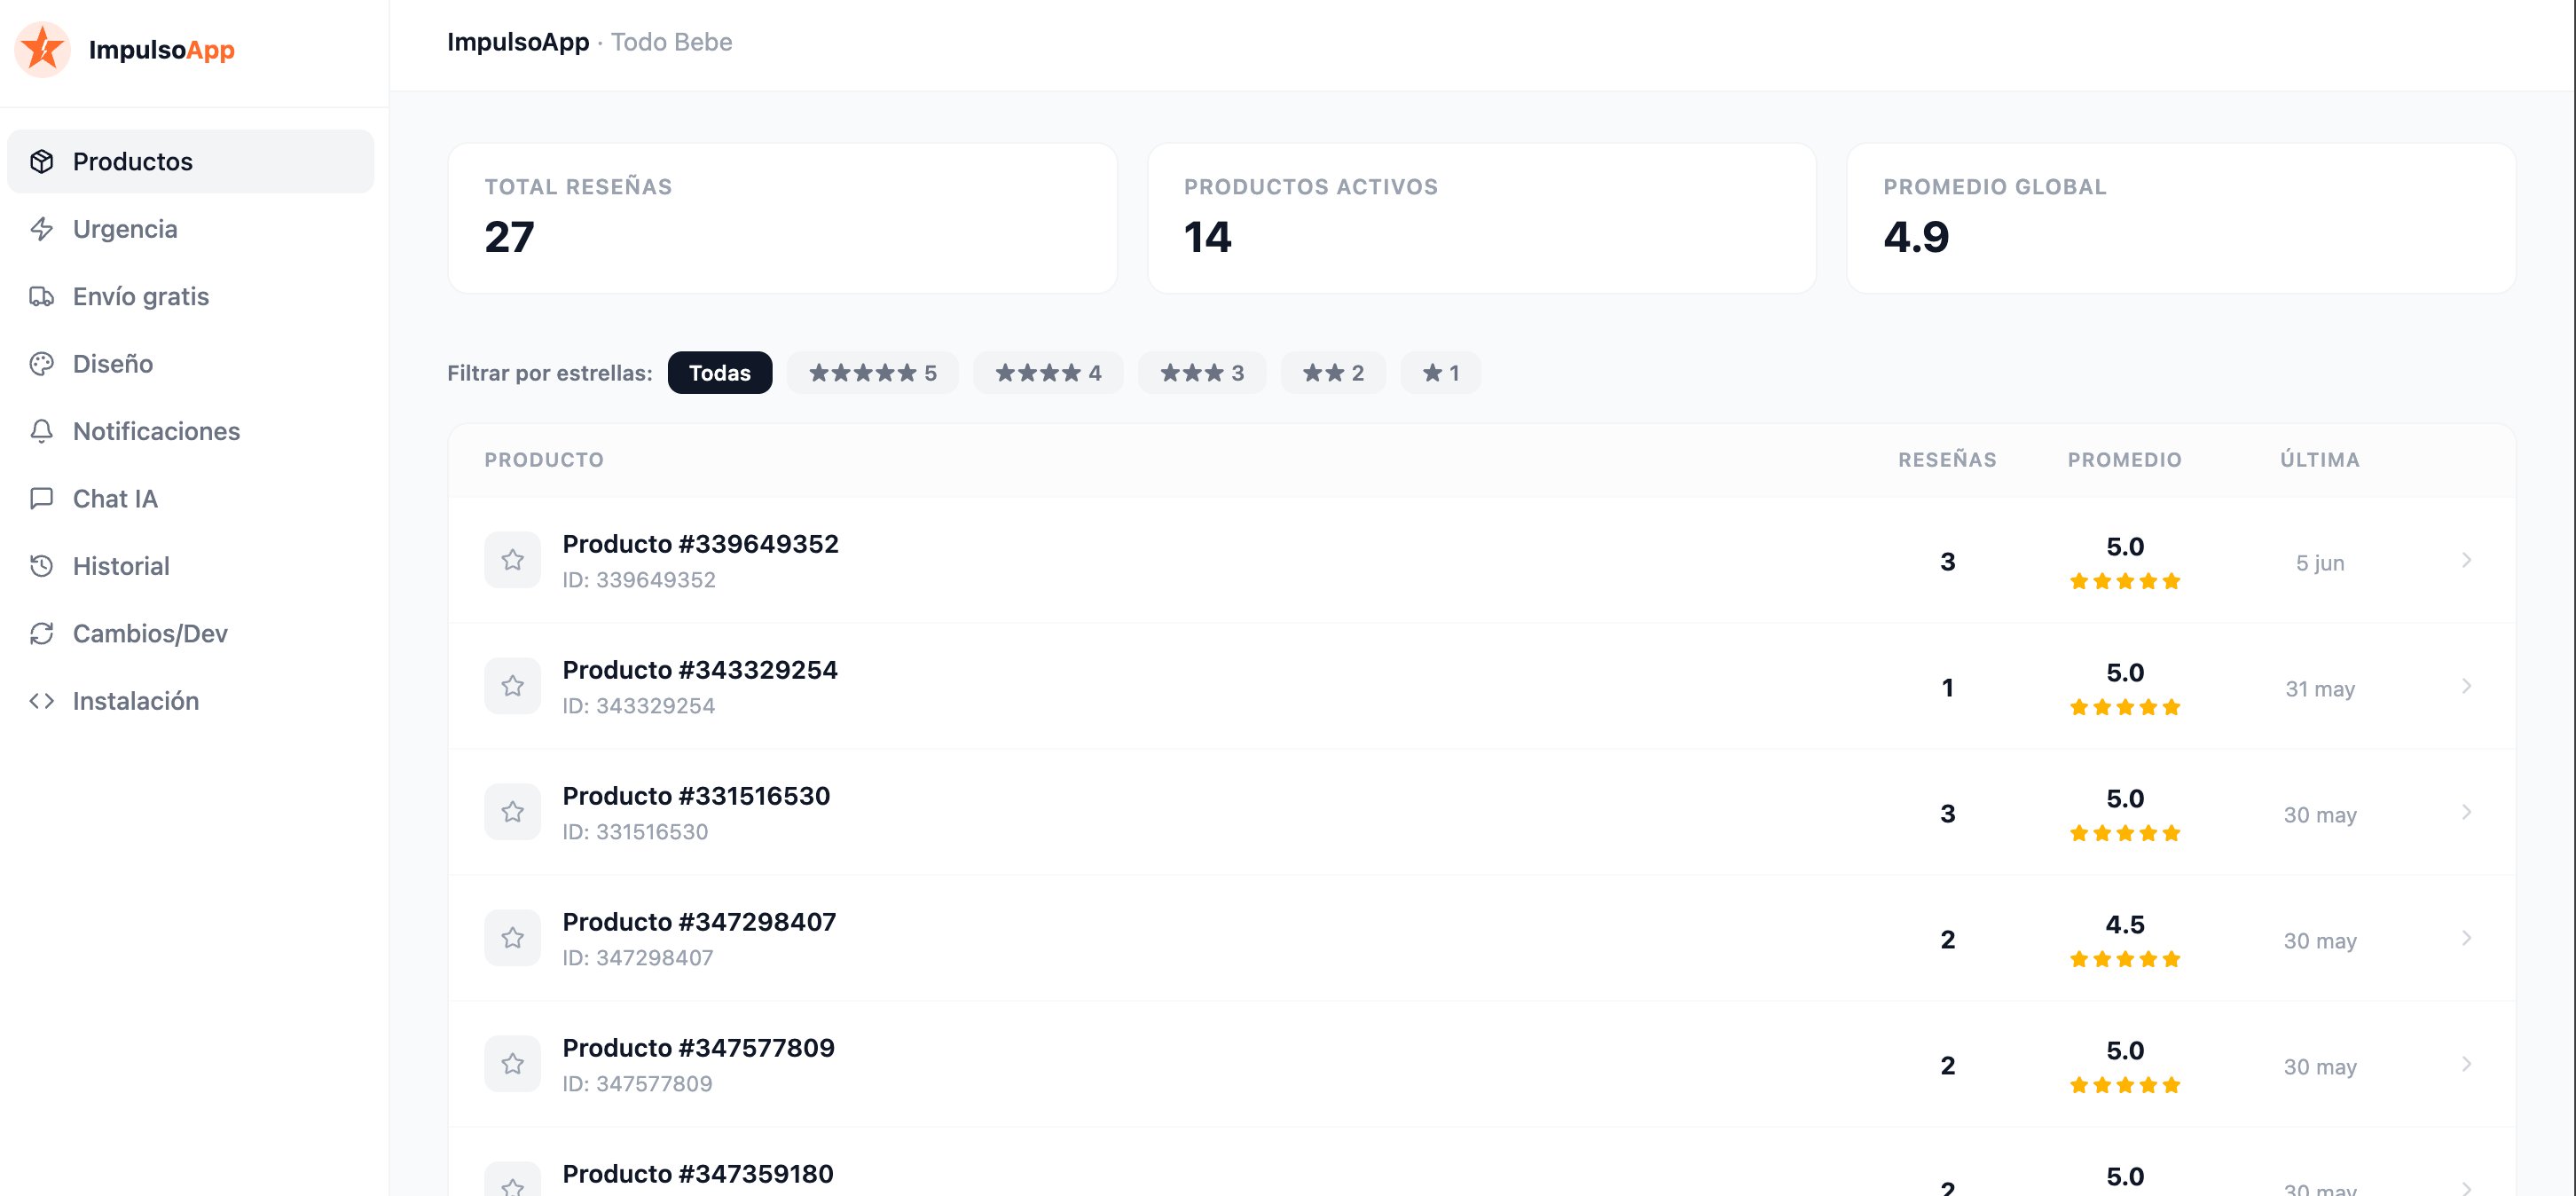This screenshot has height=1196, width=2576.
Task: Select the Todas star filter
Action: pos(719,373)
